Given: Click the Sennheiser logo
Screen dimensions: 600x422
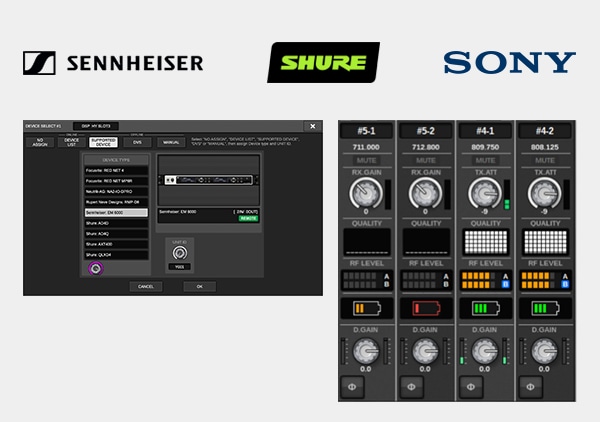Looking at the screenshot, I should (x=112, y=63).
